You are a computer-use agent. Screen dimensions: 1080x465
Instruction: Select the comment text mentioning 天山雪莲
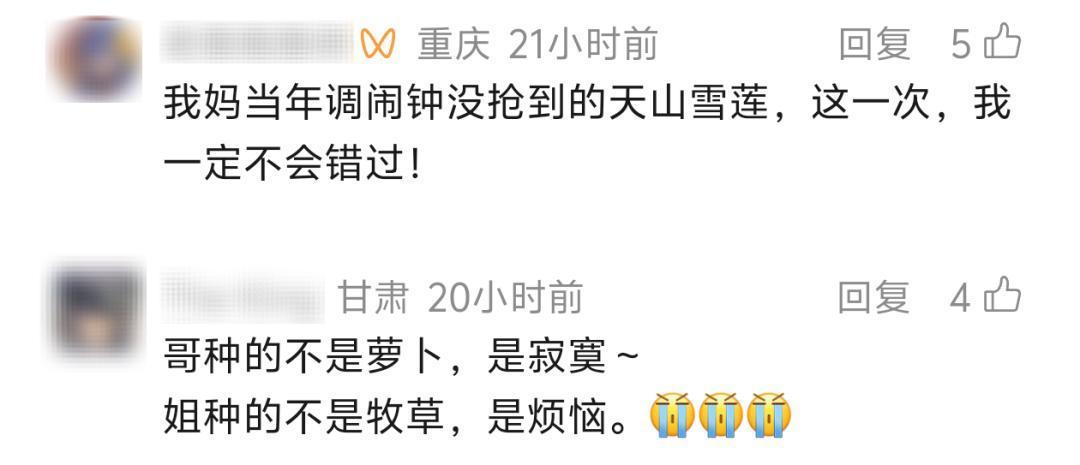click(x=588, y=134)
